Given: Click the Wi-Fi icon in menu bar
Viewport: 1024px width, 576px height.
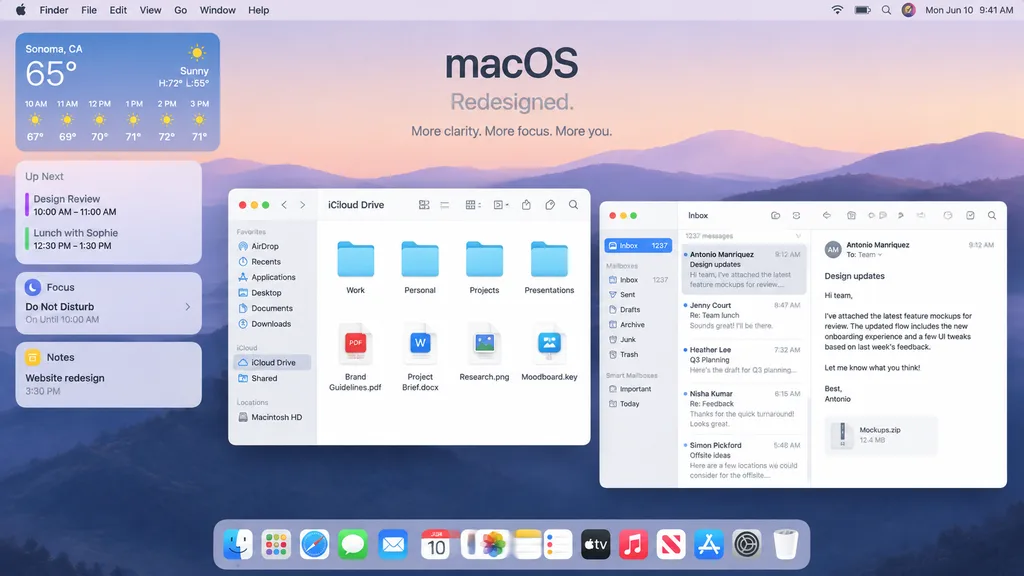Looking at the screenshot, I should point(837,10).
